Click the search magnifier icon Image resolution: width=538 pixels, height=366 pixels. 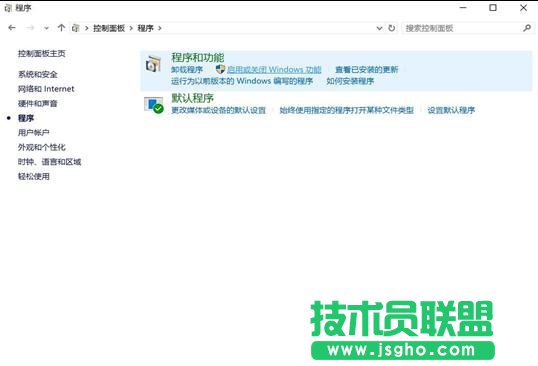coord(527,28)
